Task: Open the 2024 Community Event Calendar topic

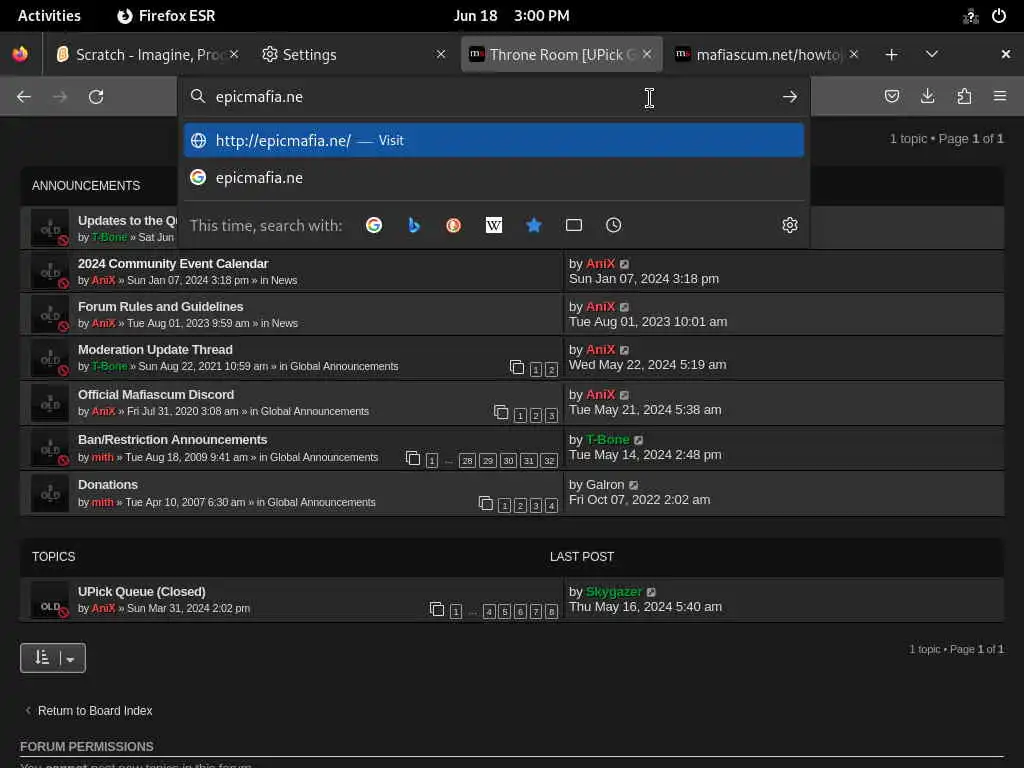Action: click(173, 264)
